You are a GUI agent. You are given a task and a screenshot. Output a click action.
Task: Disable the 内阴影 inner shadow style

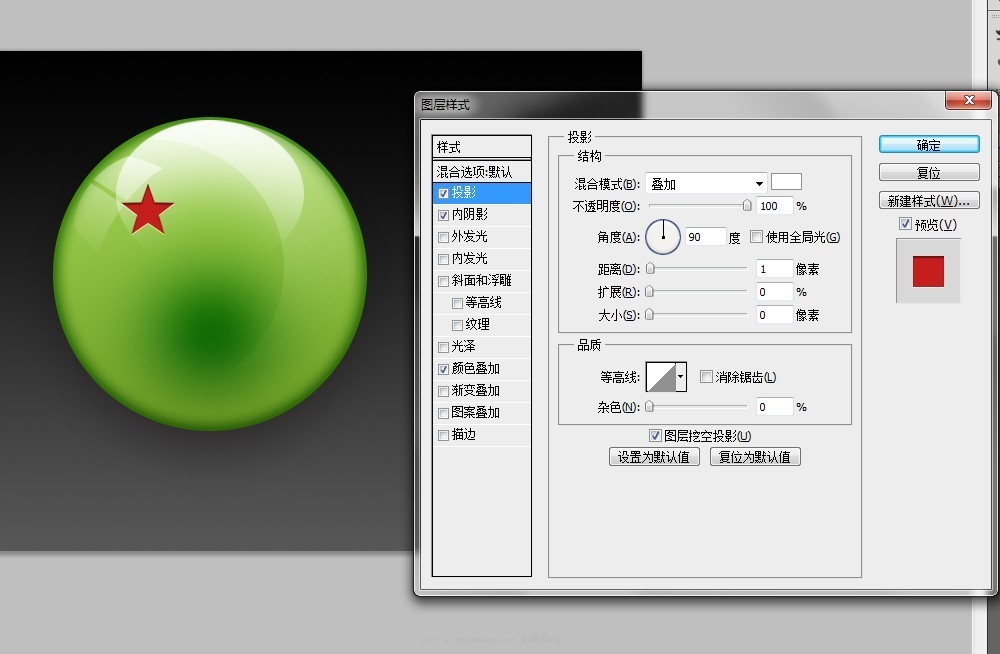click(x=443, y=213)
